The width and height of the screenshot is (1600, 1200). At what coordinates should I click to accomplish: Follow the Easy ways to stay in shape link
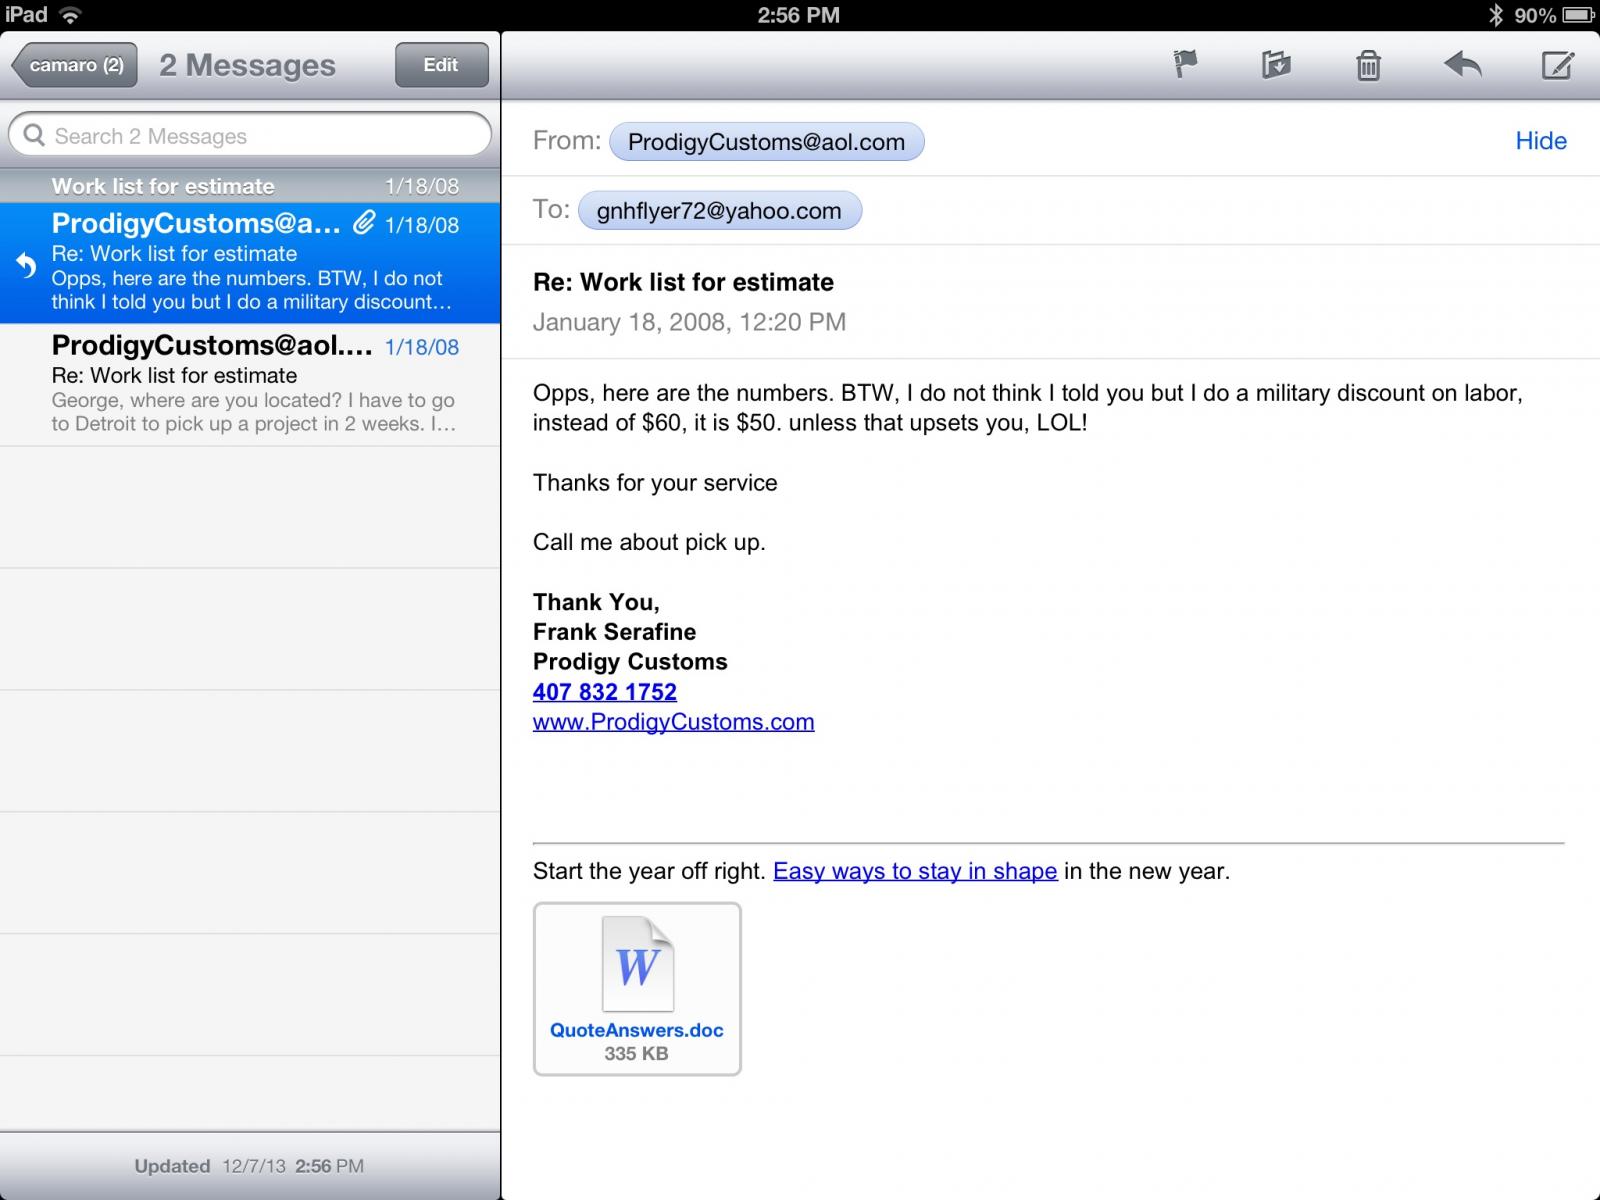point(915,871)
